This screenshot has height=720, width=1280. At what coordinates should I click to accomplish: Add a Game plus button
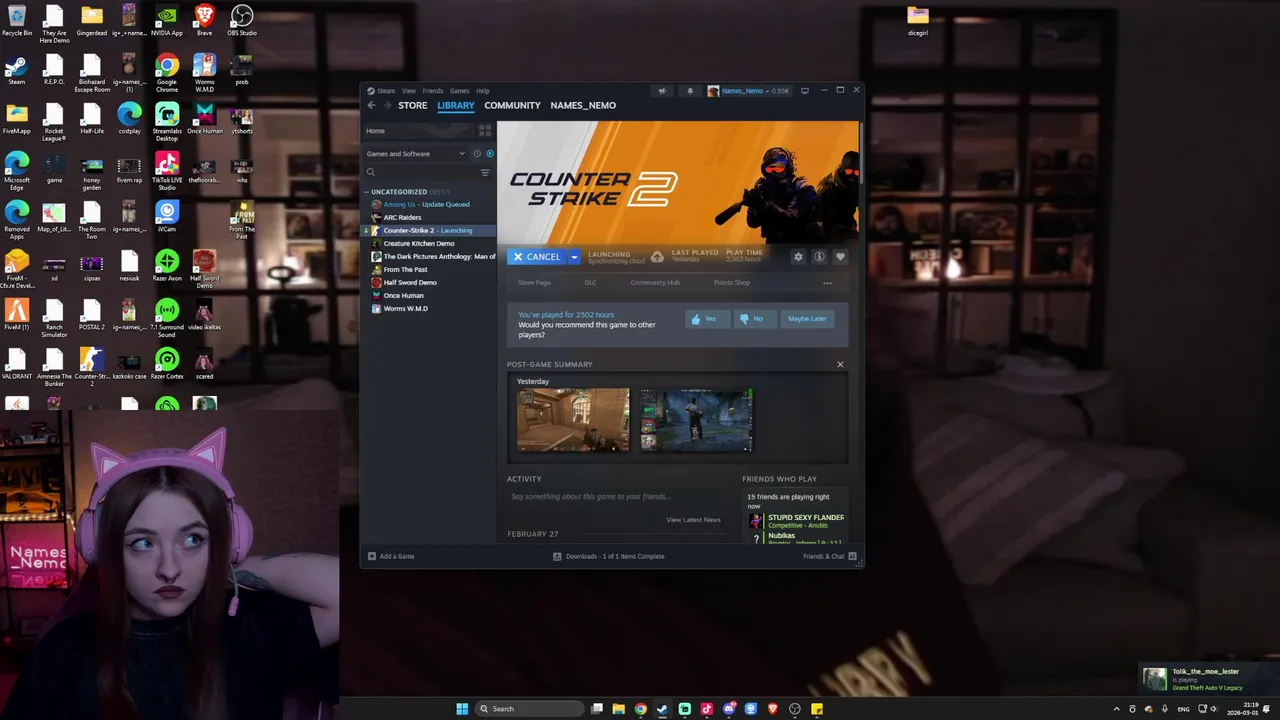(391, 556)
